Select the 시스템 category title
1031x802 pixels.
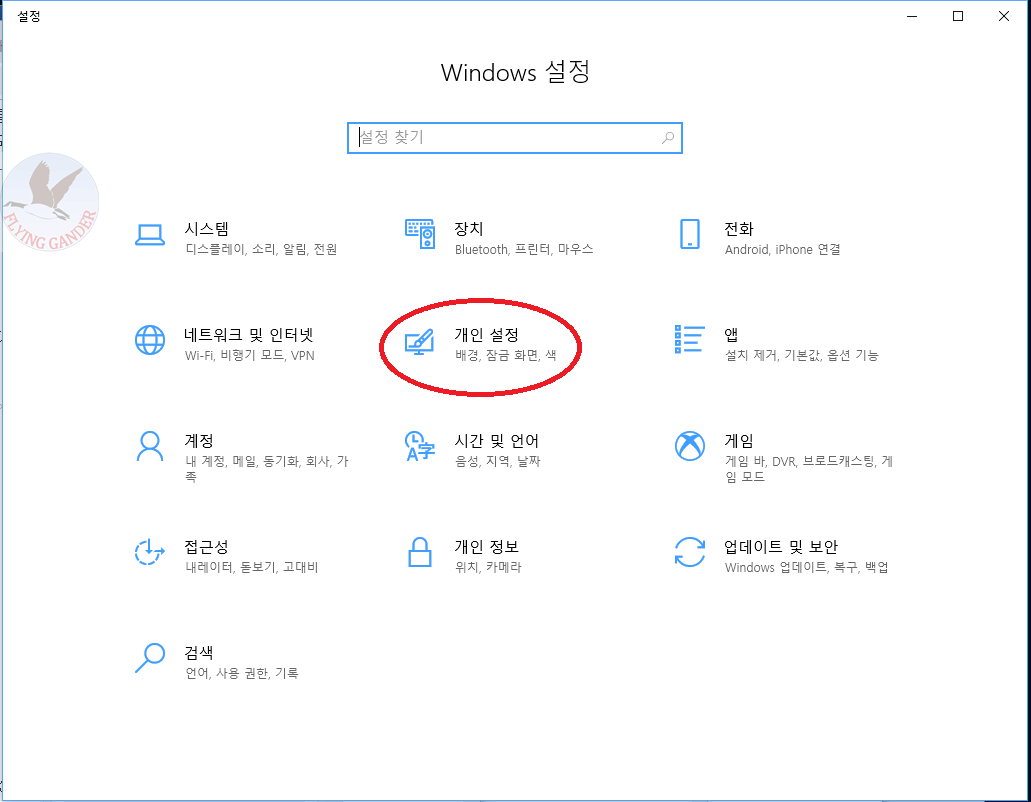click(x=207, y=229)
